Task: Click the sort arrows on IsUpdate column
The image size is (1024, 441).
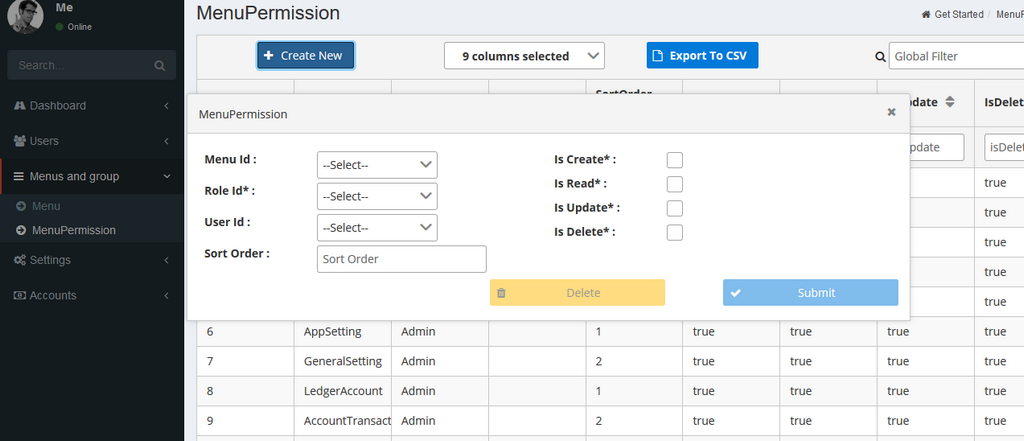Action: pyautogui.click(x=950, y=102)
